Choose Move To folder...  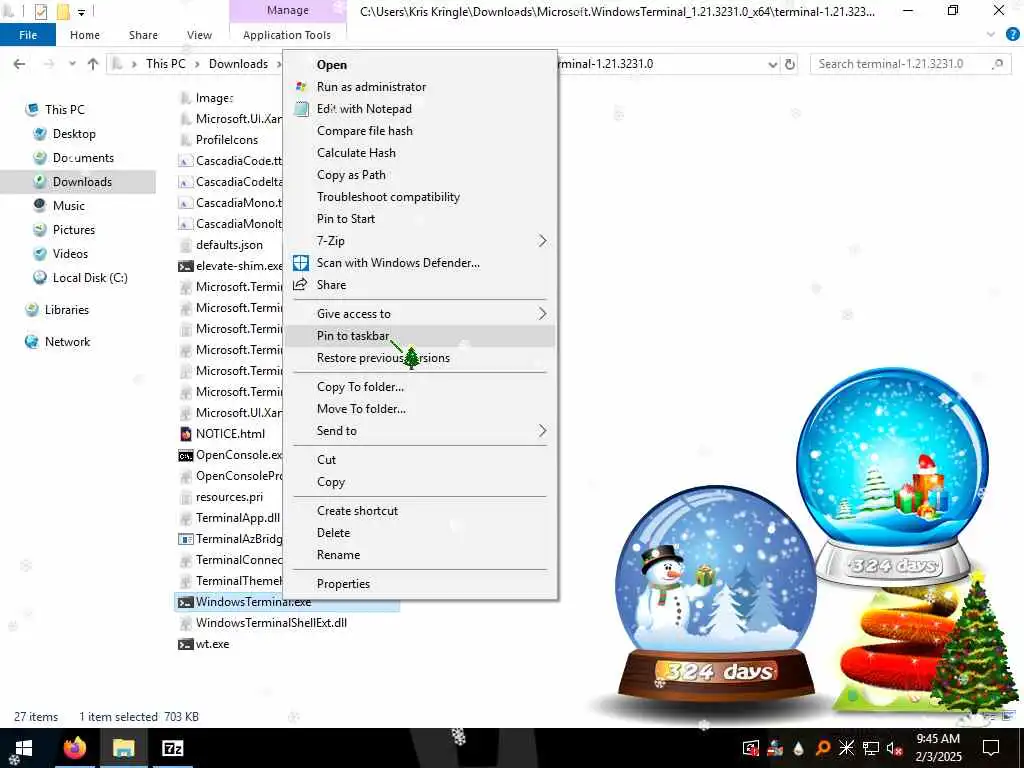point(421,409)
